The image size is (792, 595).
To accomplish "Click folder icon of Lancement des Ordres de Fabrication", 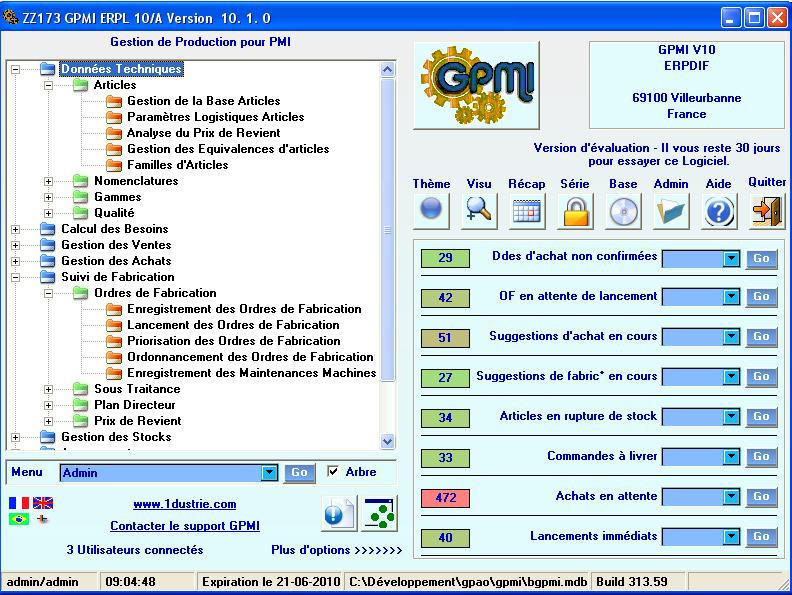I will [114, 325].
